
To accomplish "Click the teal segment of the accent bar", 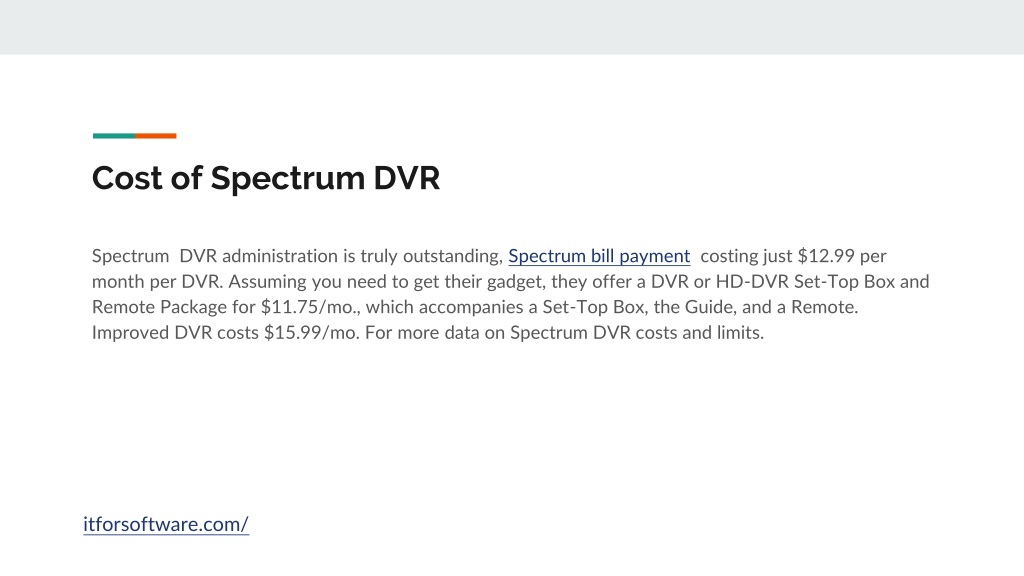I will (114, 136).
